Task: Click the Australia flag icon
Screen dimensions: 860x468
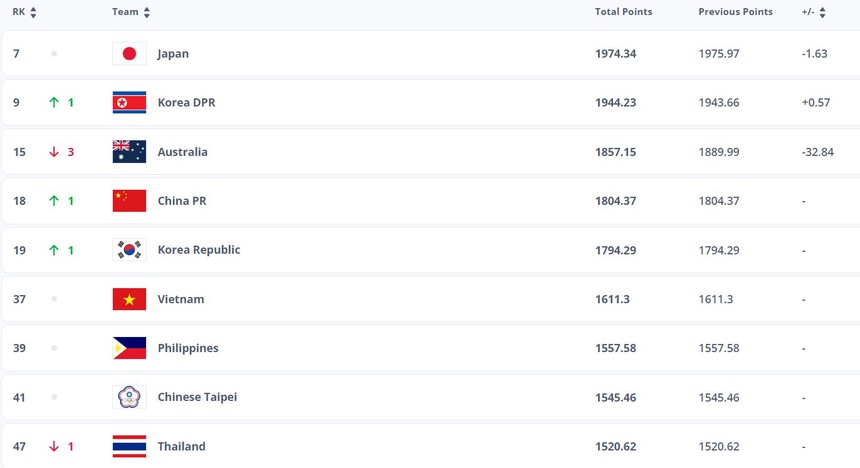Action: [129, 152]
